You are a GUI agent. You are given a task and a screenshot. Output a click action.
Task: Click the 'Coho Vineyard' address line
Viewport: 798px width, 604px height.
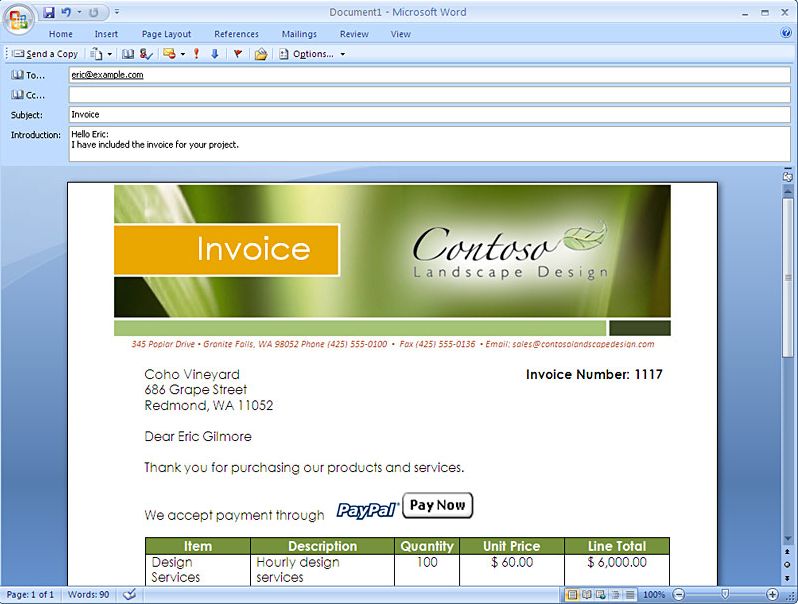(x=192, y=375)
